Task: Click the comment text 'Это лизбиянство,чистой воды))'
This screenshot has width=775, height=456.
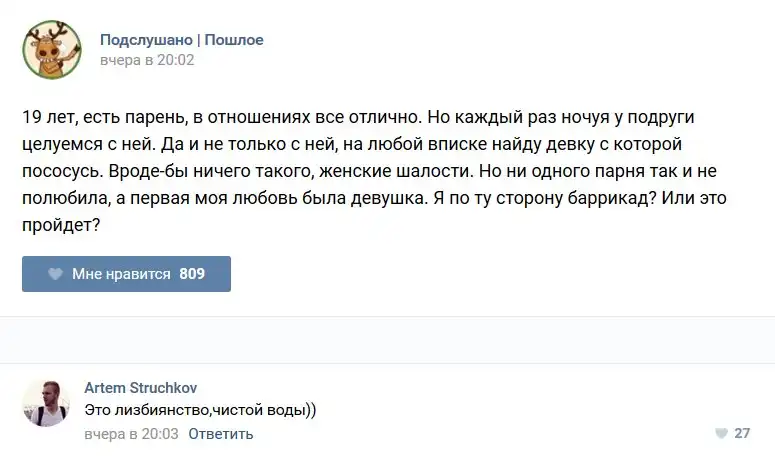Action: coord(200,410)
